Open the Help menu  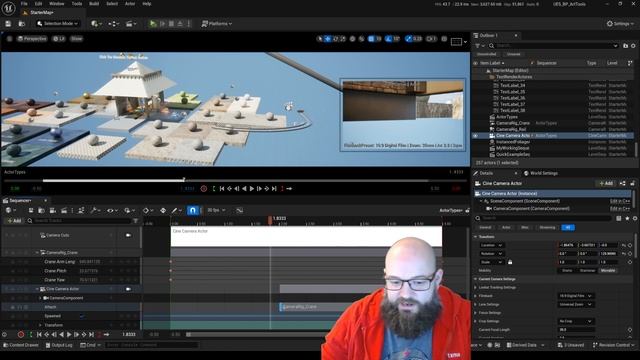click(147, 4)
